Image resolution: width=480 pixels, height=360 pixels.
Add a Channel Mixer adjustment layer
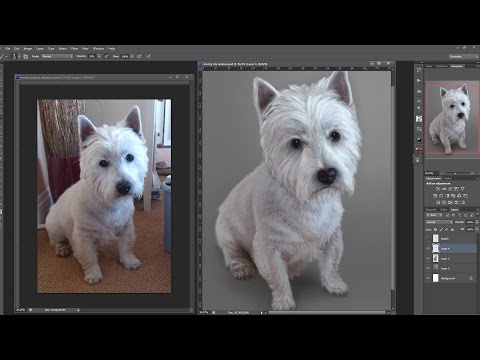click(459, 196)
